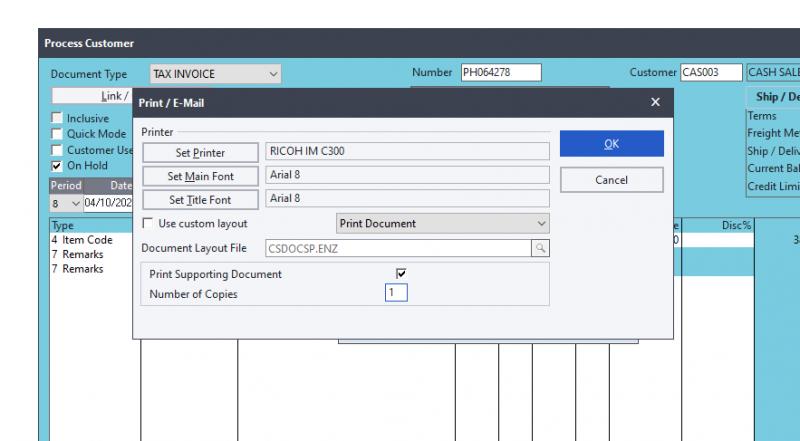Screen dimensions: 800x441
Task: Open the Print Document dropdown
Action: pyautogui.click(x=441, y=224)
